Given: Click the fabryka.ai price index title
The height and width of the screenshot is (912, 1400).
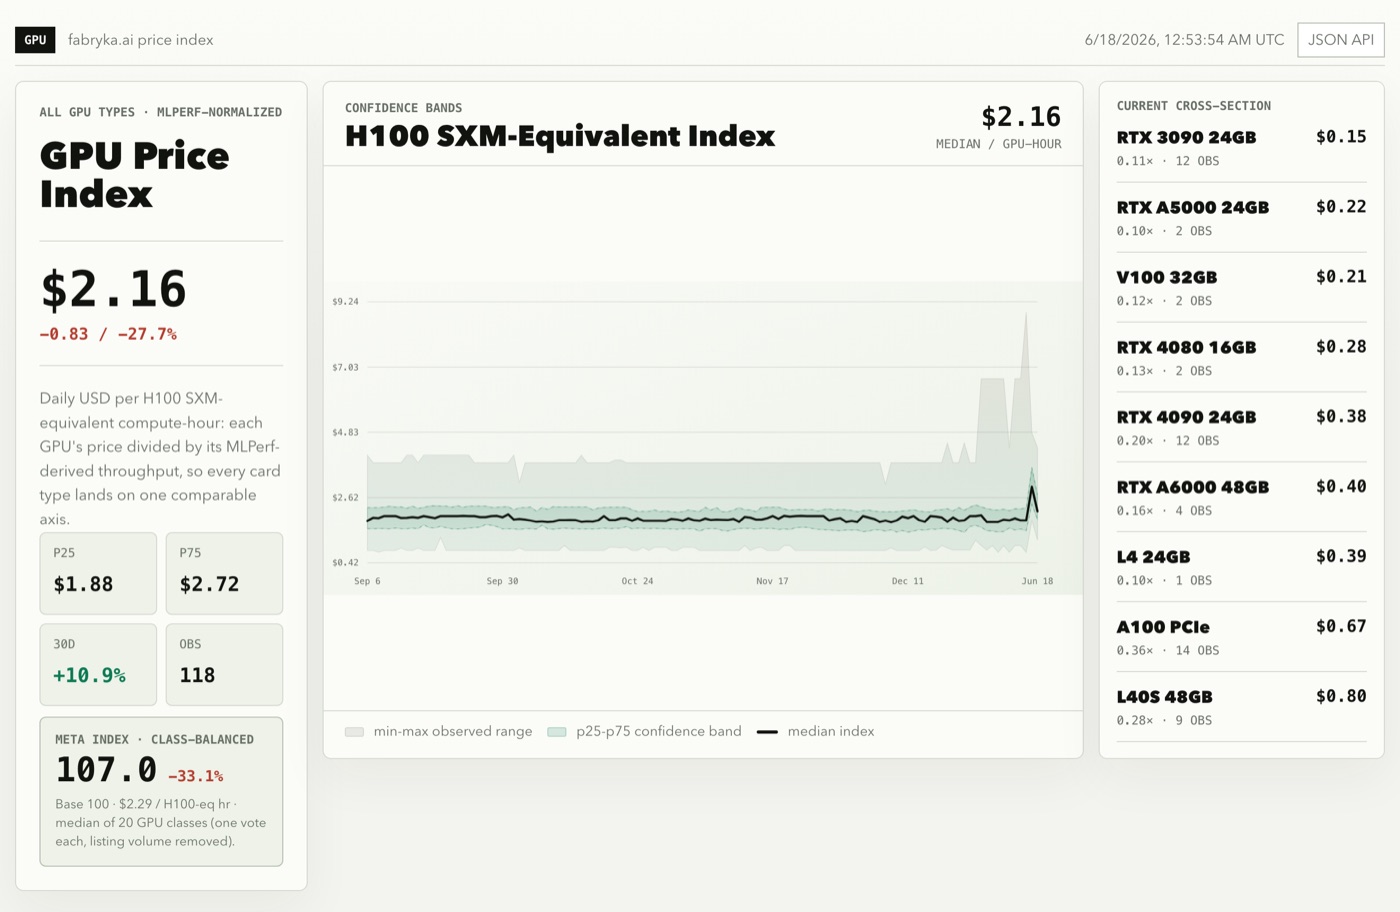Looking at the screenshot, I should 141,40.
